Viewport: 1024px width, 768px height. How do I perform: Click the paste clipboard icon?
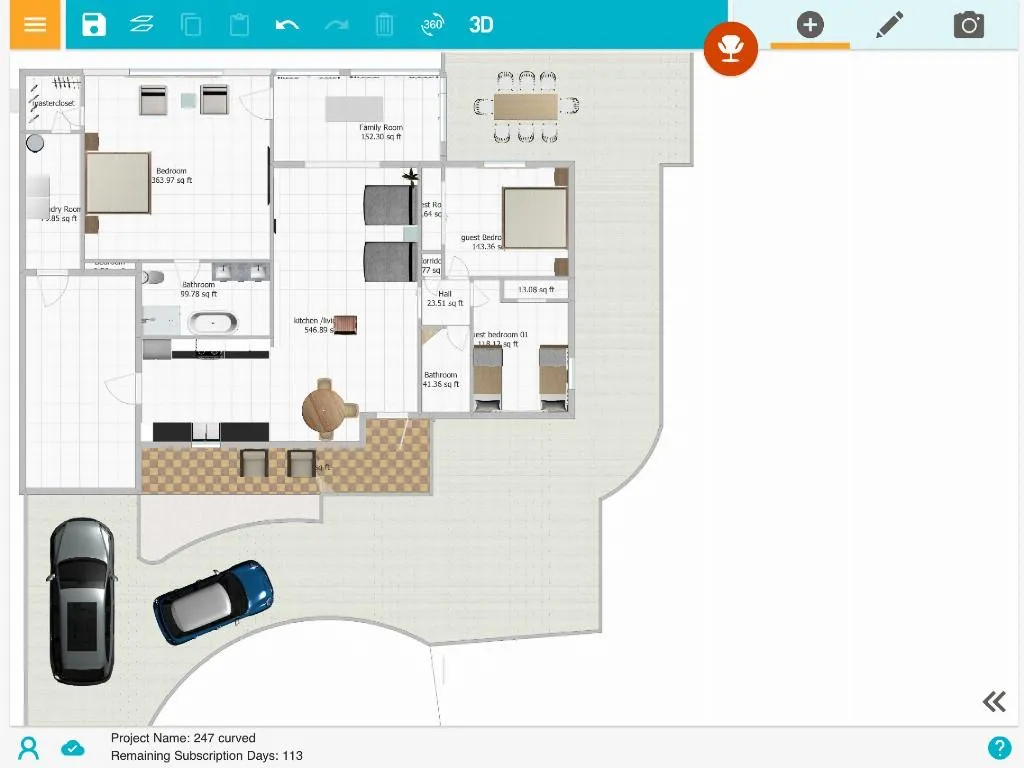pos(239,25)
